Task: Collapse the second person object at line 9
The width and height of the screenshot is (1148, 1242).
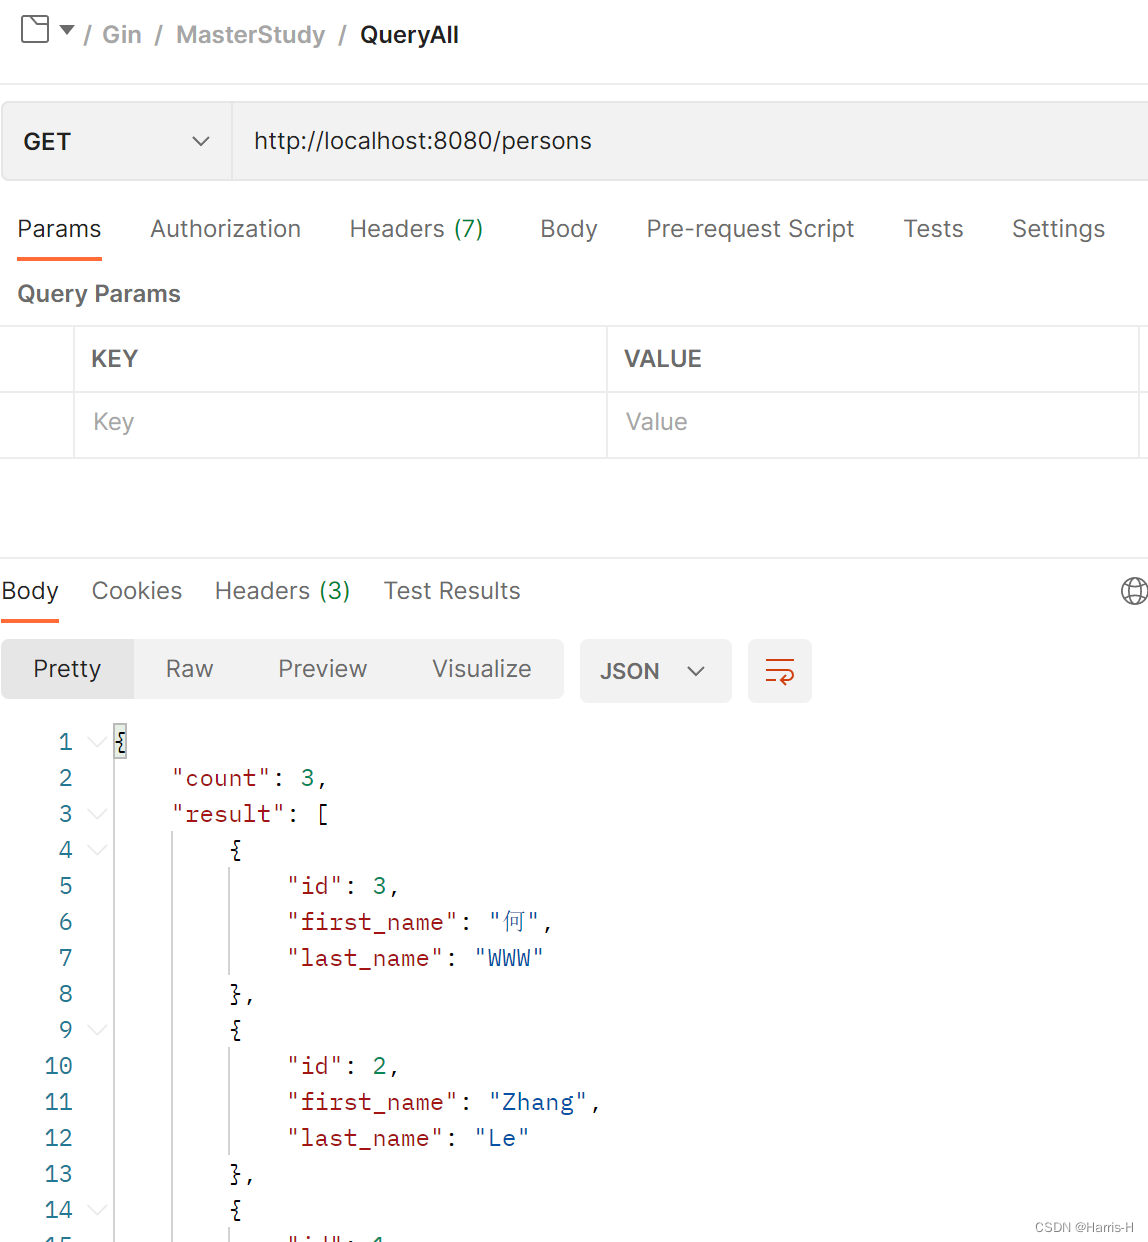Action: click(97, 1030)
